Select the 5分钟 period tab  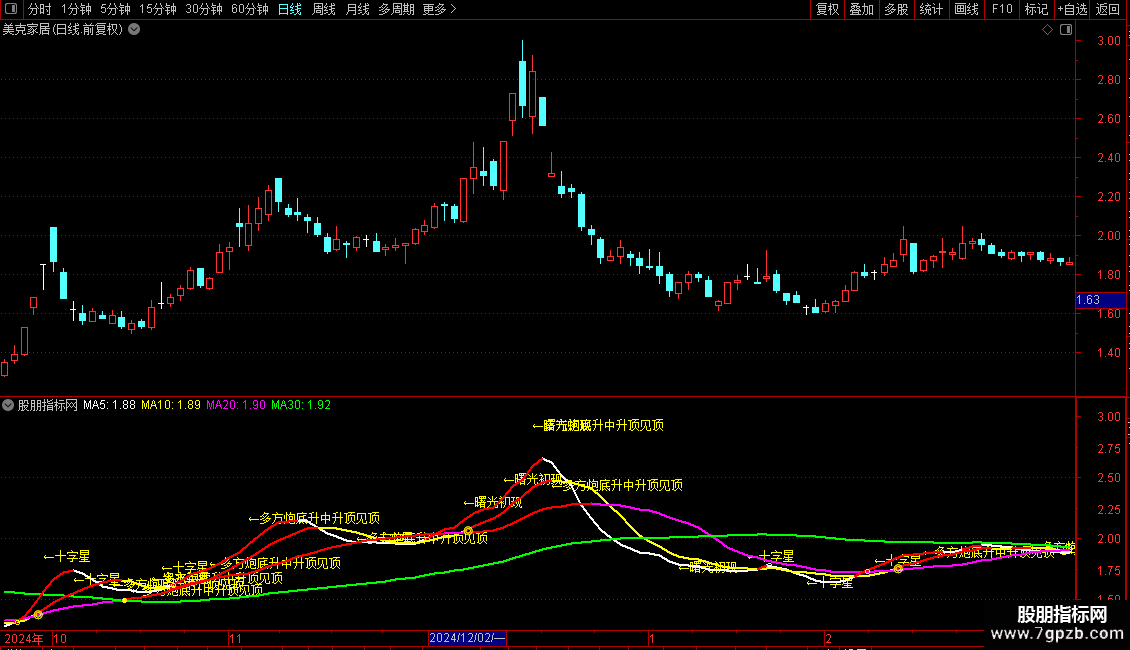click(115, 9)
